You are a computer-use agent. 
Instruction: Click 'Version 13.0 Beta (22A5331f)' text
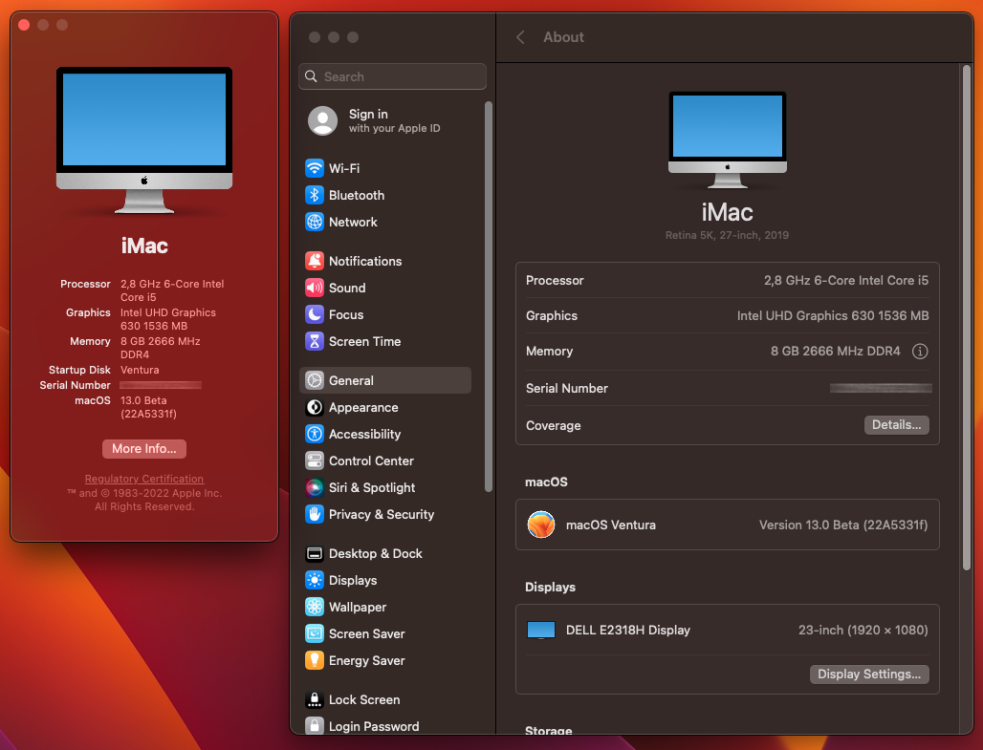tap(843, 525)
